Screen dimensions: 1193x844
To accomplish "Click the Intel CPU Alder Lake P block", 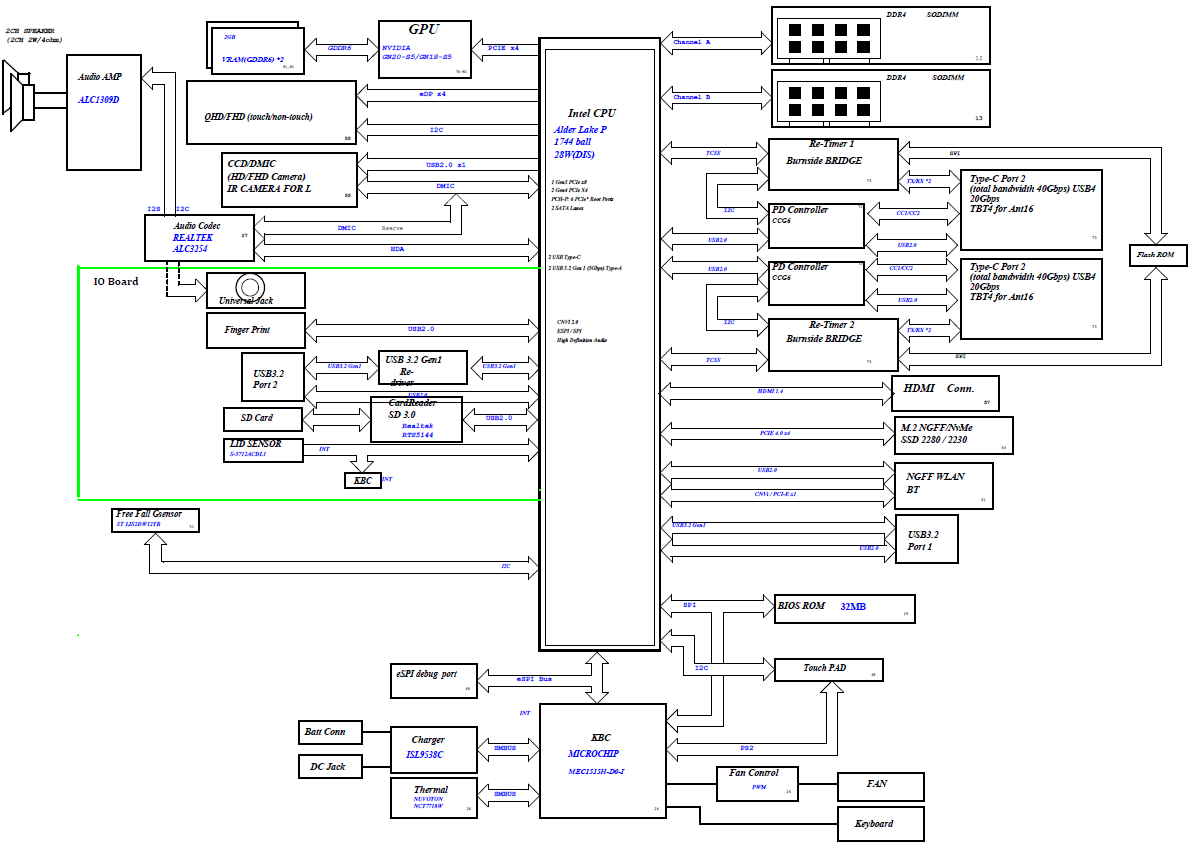I will point(599,340).
